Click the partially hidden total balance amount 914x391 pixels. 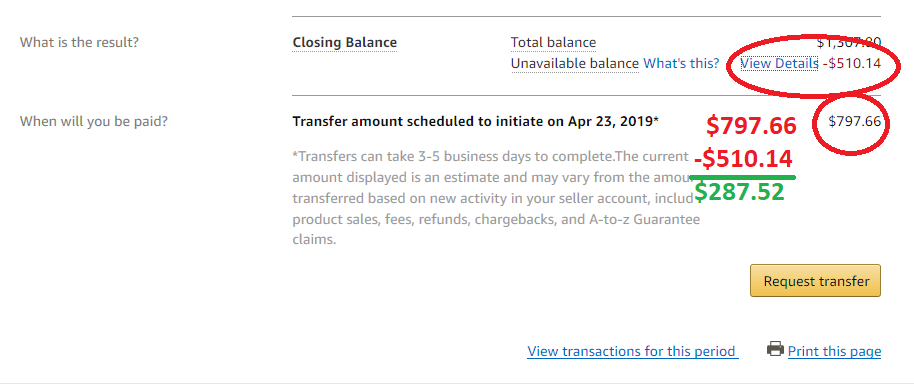coord(849,43)
